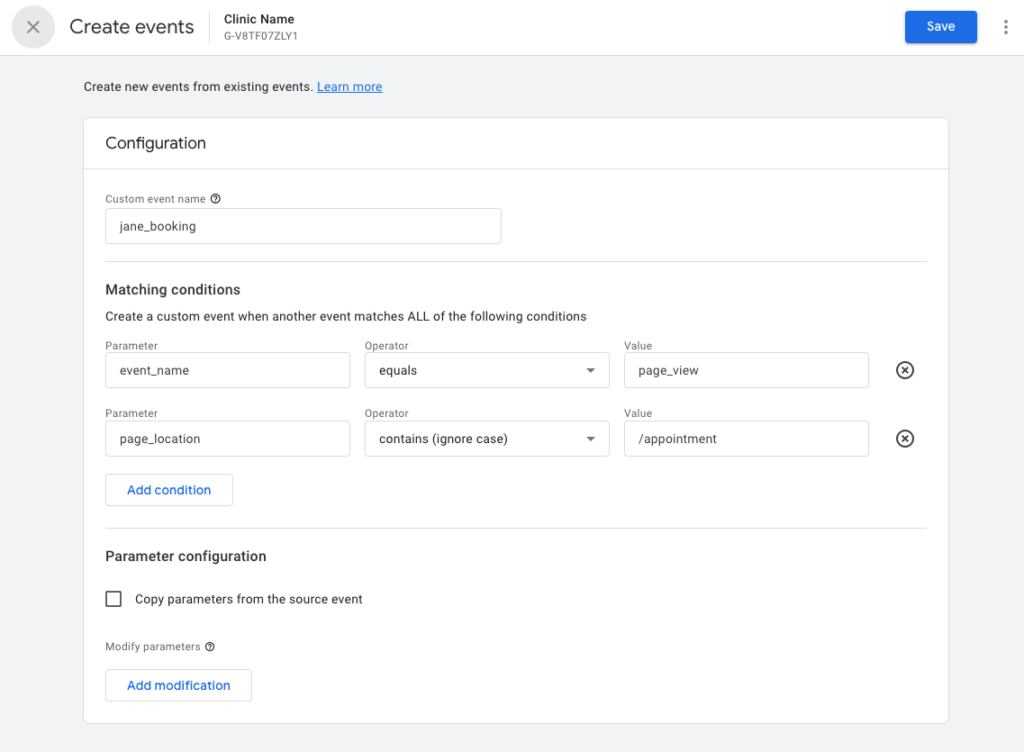
Task: Expand the 'contains (ignore case)' operator dropdown
Action: 486,439
